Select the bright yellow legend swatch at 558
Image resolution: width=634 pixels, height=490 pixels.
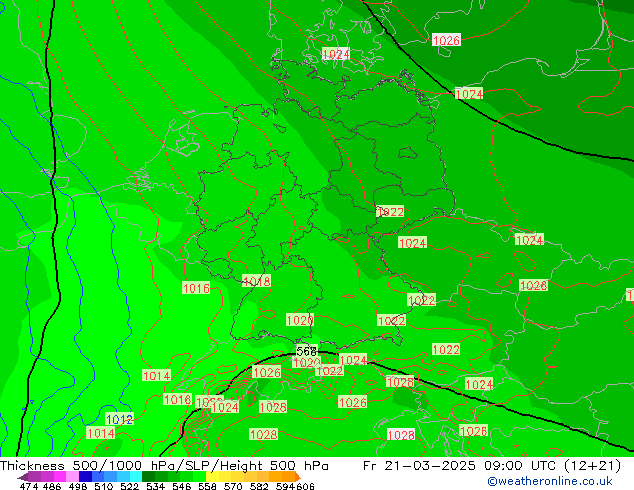click(212, 476)
